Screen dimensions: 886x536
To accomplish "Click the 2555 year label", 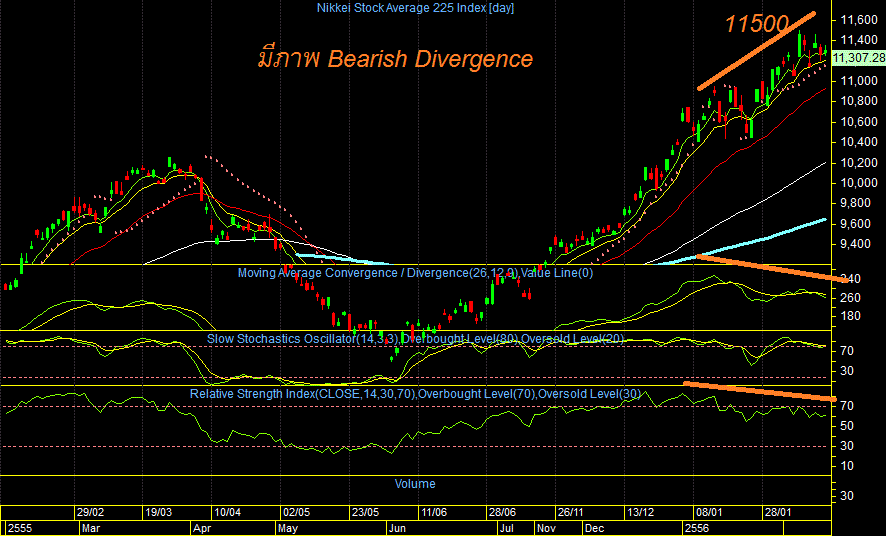I will (20, 528).
